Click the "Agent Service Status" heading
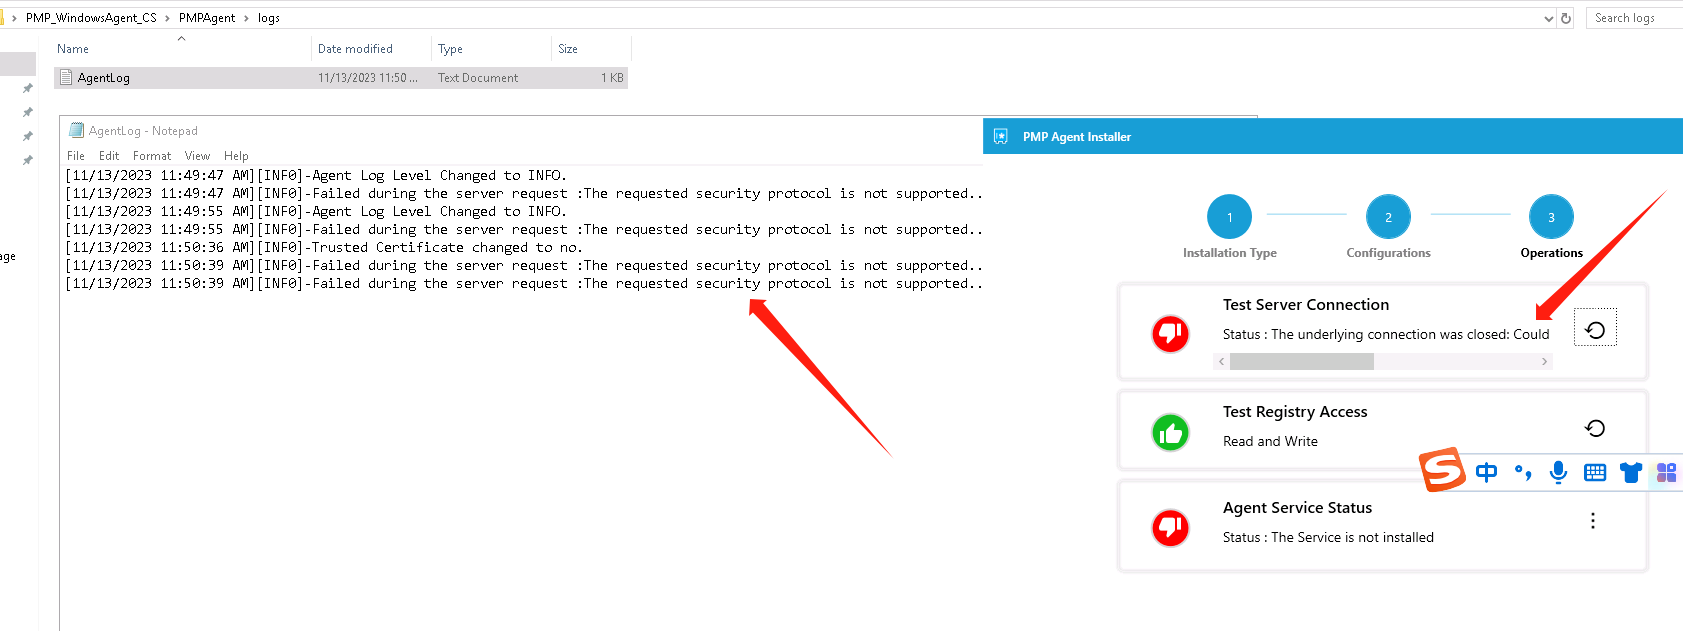This screenshot has height=631, width=1683. 1297,508
